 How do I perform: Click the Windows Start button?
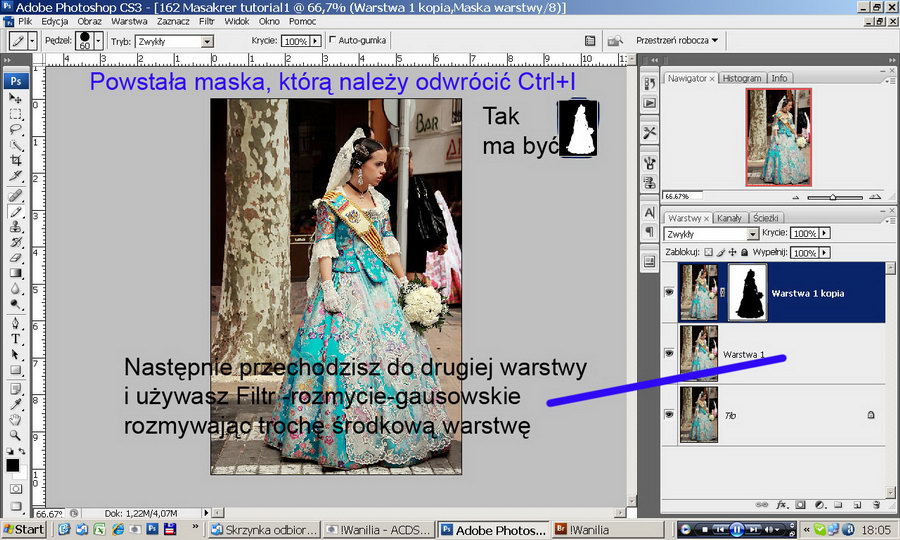[22, 529]
